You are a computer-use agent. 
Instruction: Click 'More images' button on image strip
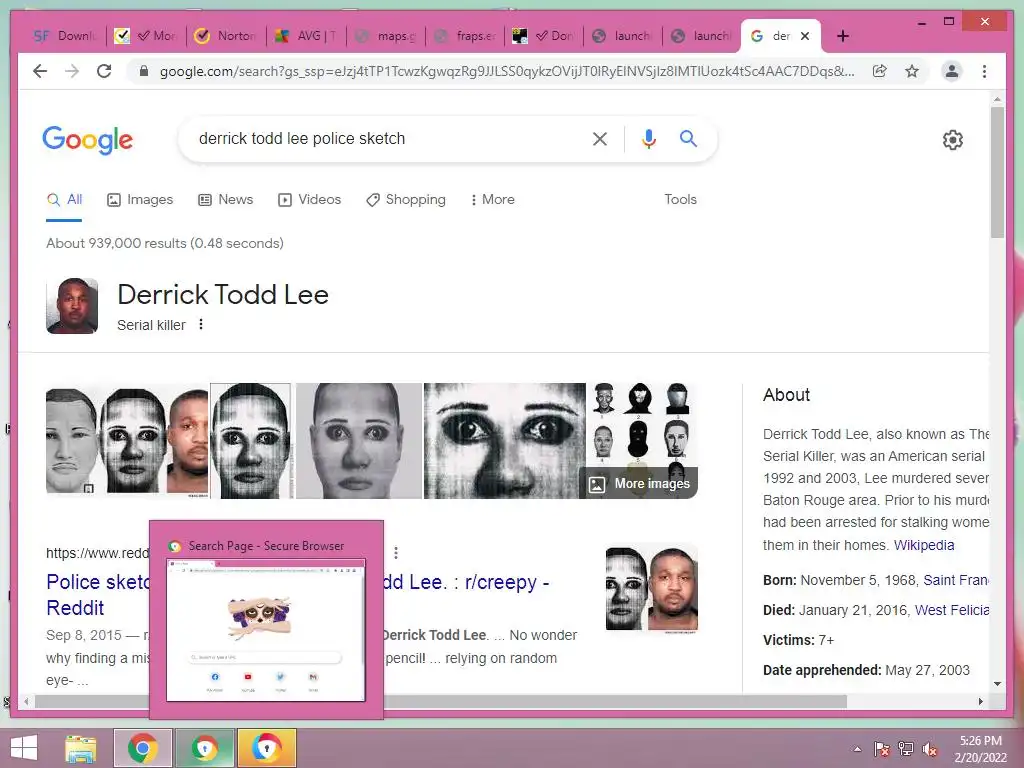coord(639,484)
